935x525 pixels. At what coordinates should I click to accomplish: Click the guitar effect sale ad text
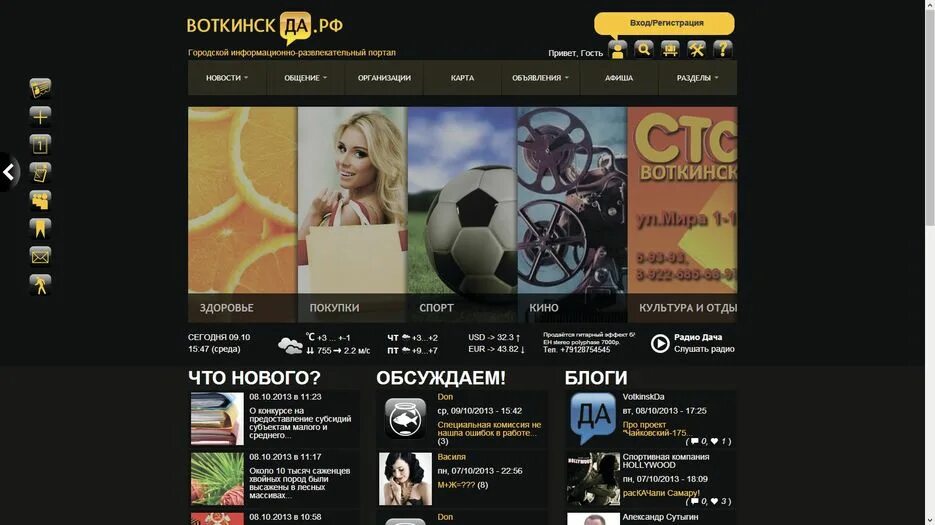click(x=589, y=342)
